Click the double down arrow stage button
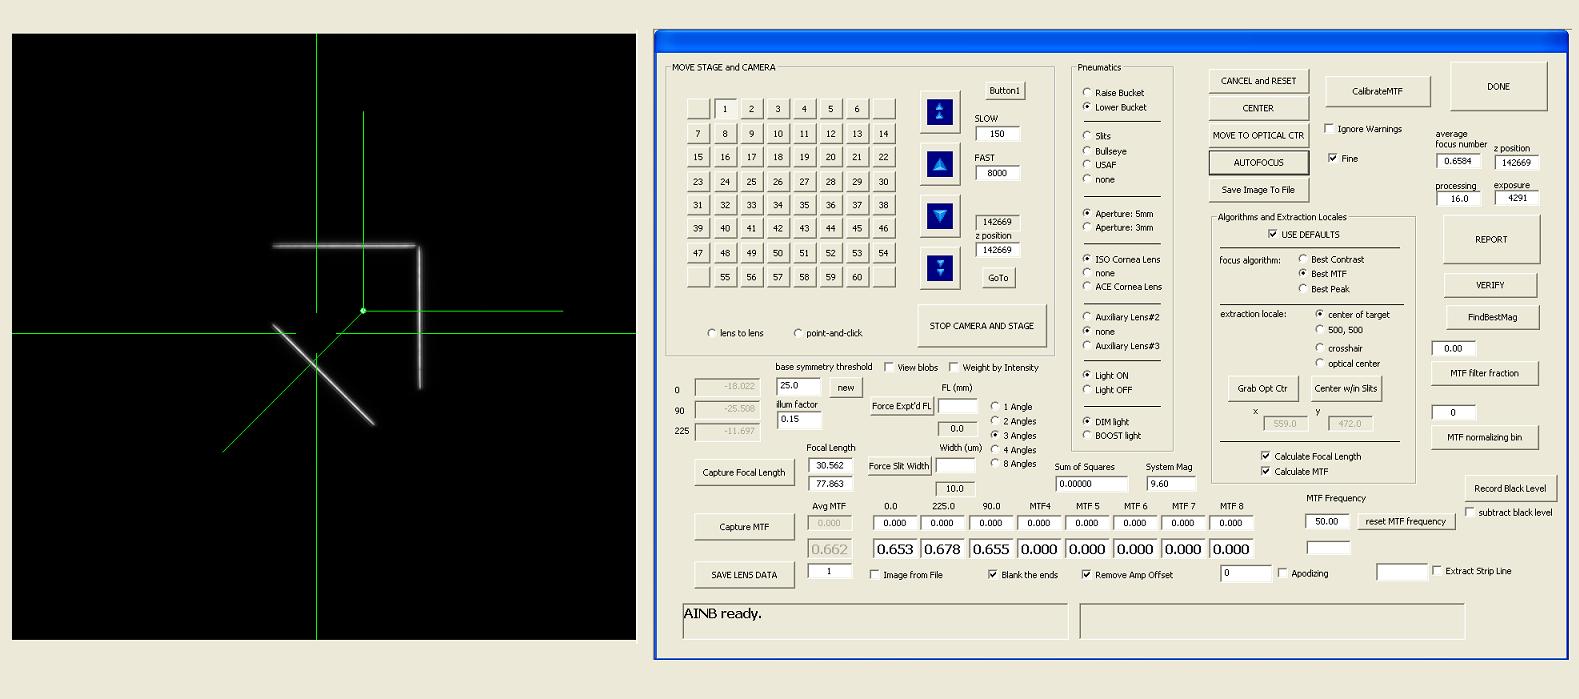Viewport: 1579px width, 699px height. tap(939, 267)
